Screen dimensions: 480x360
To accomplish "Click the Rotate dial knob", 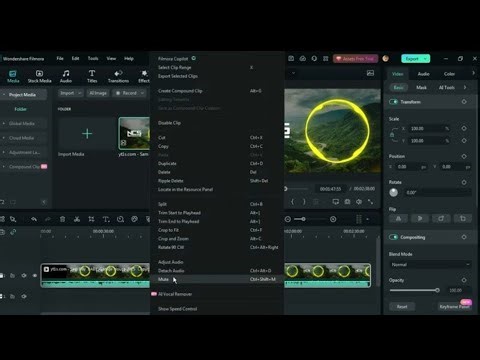I will coord(394,192).
